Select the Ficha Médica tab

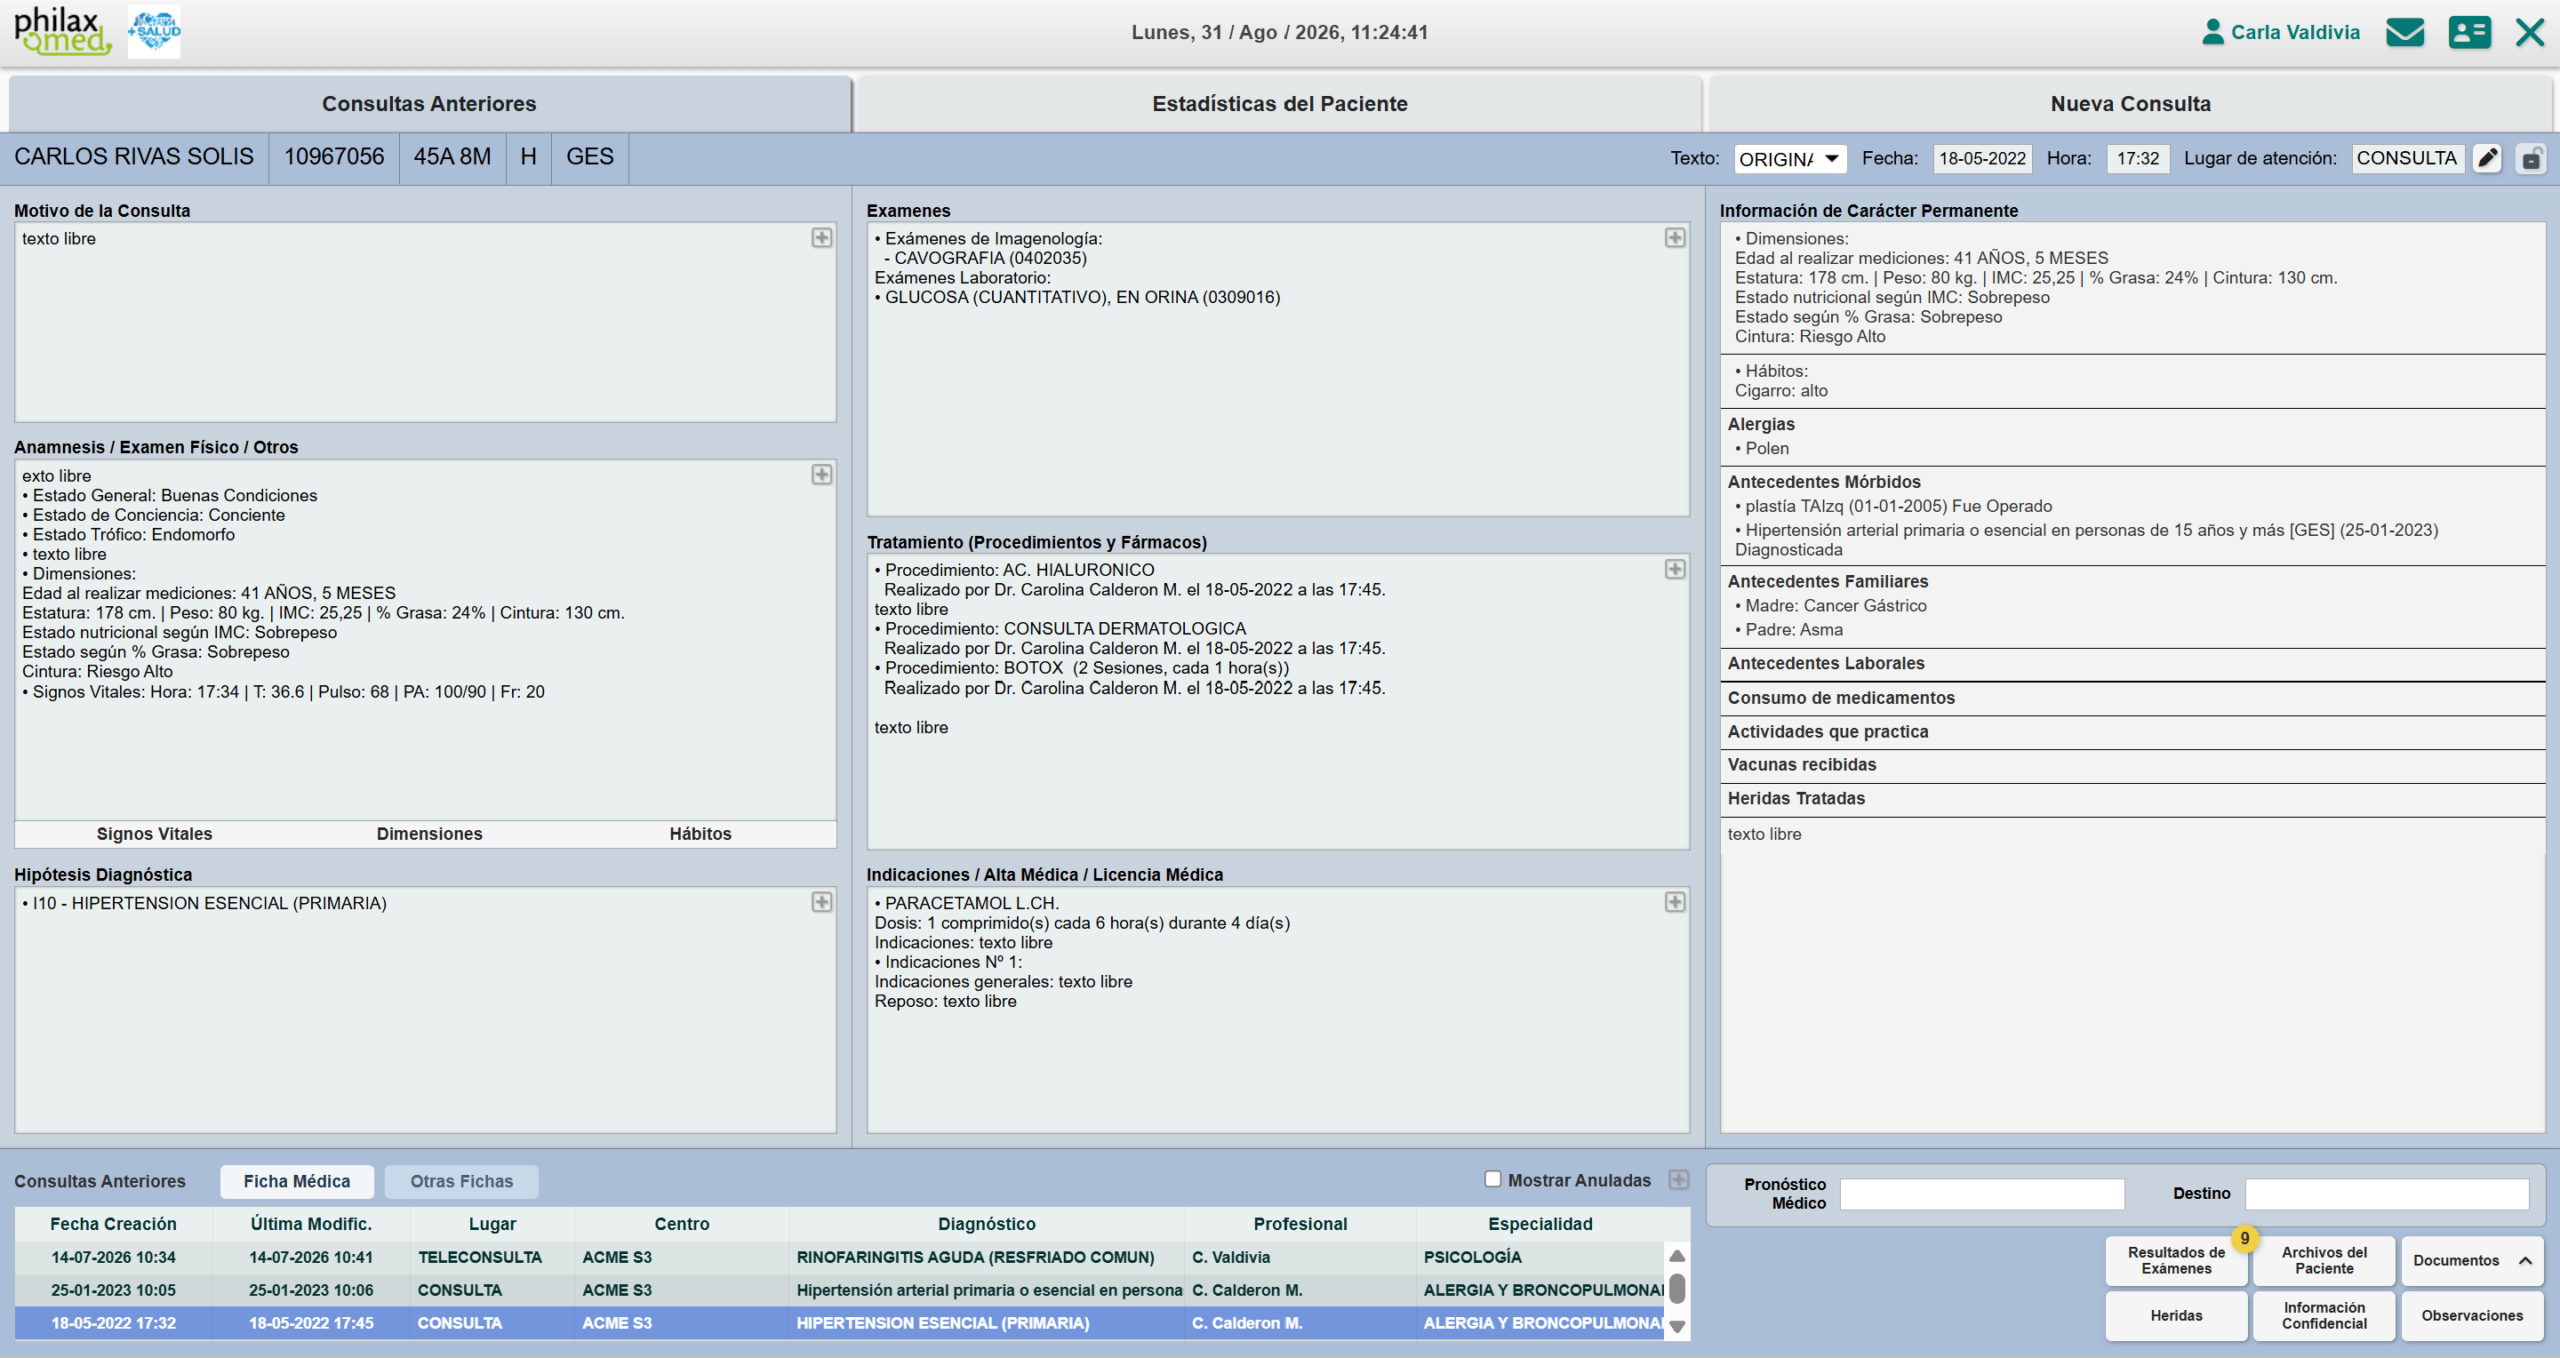point(297,1181)
